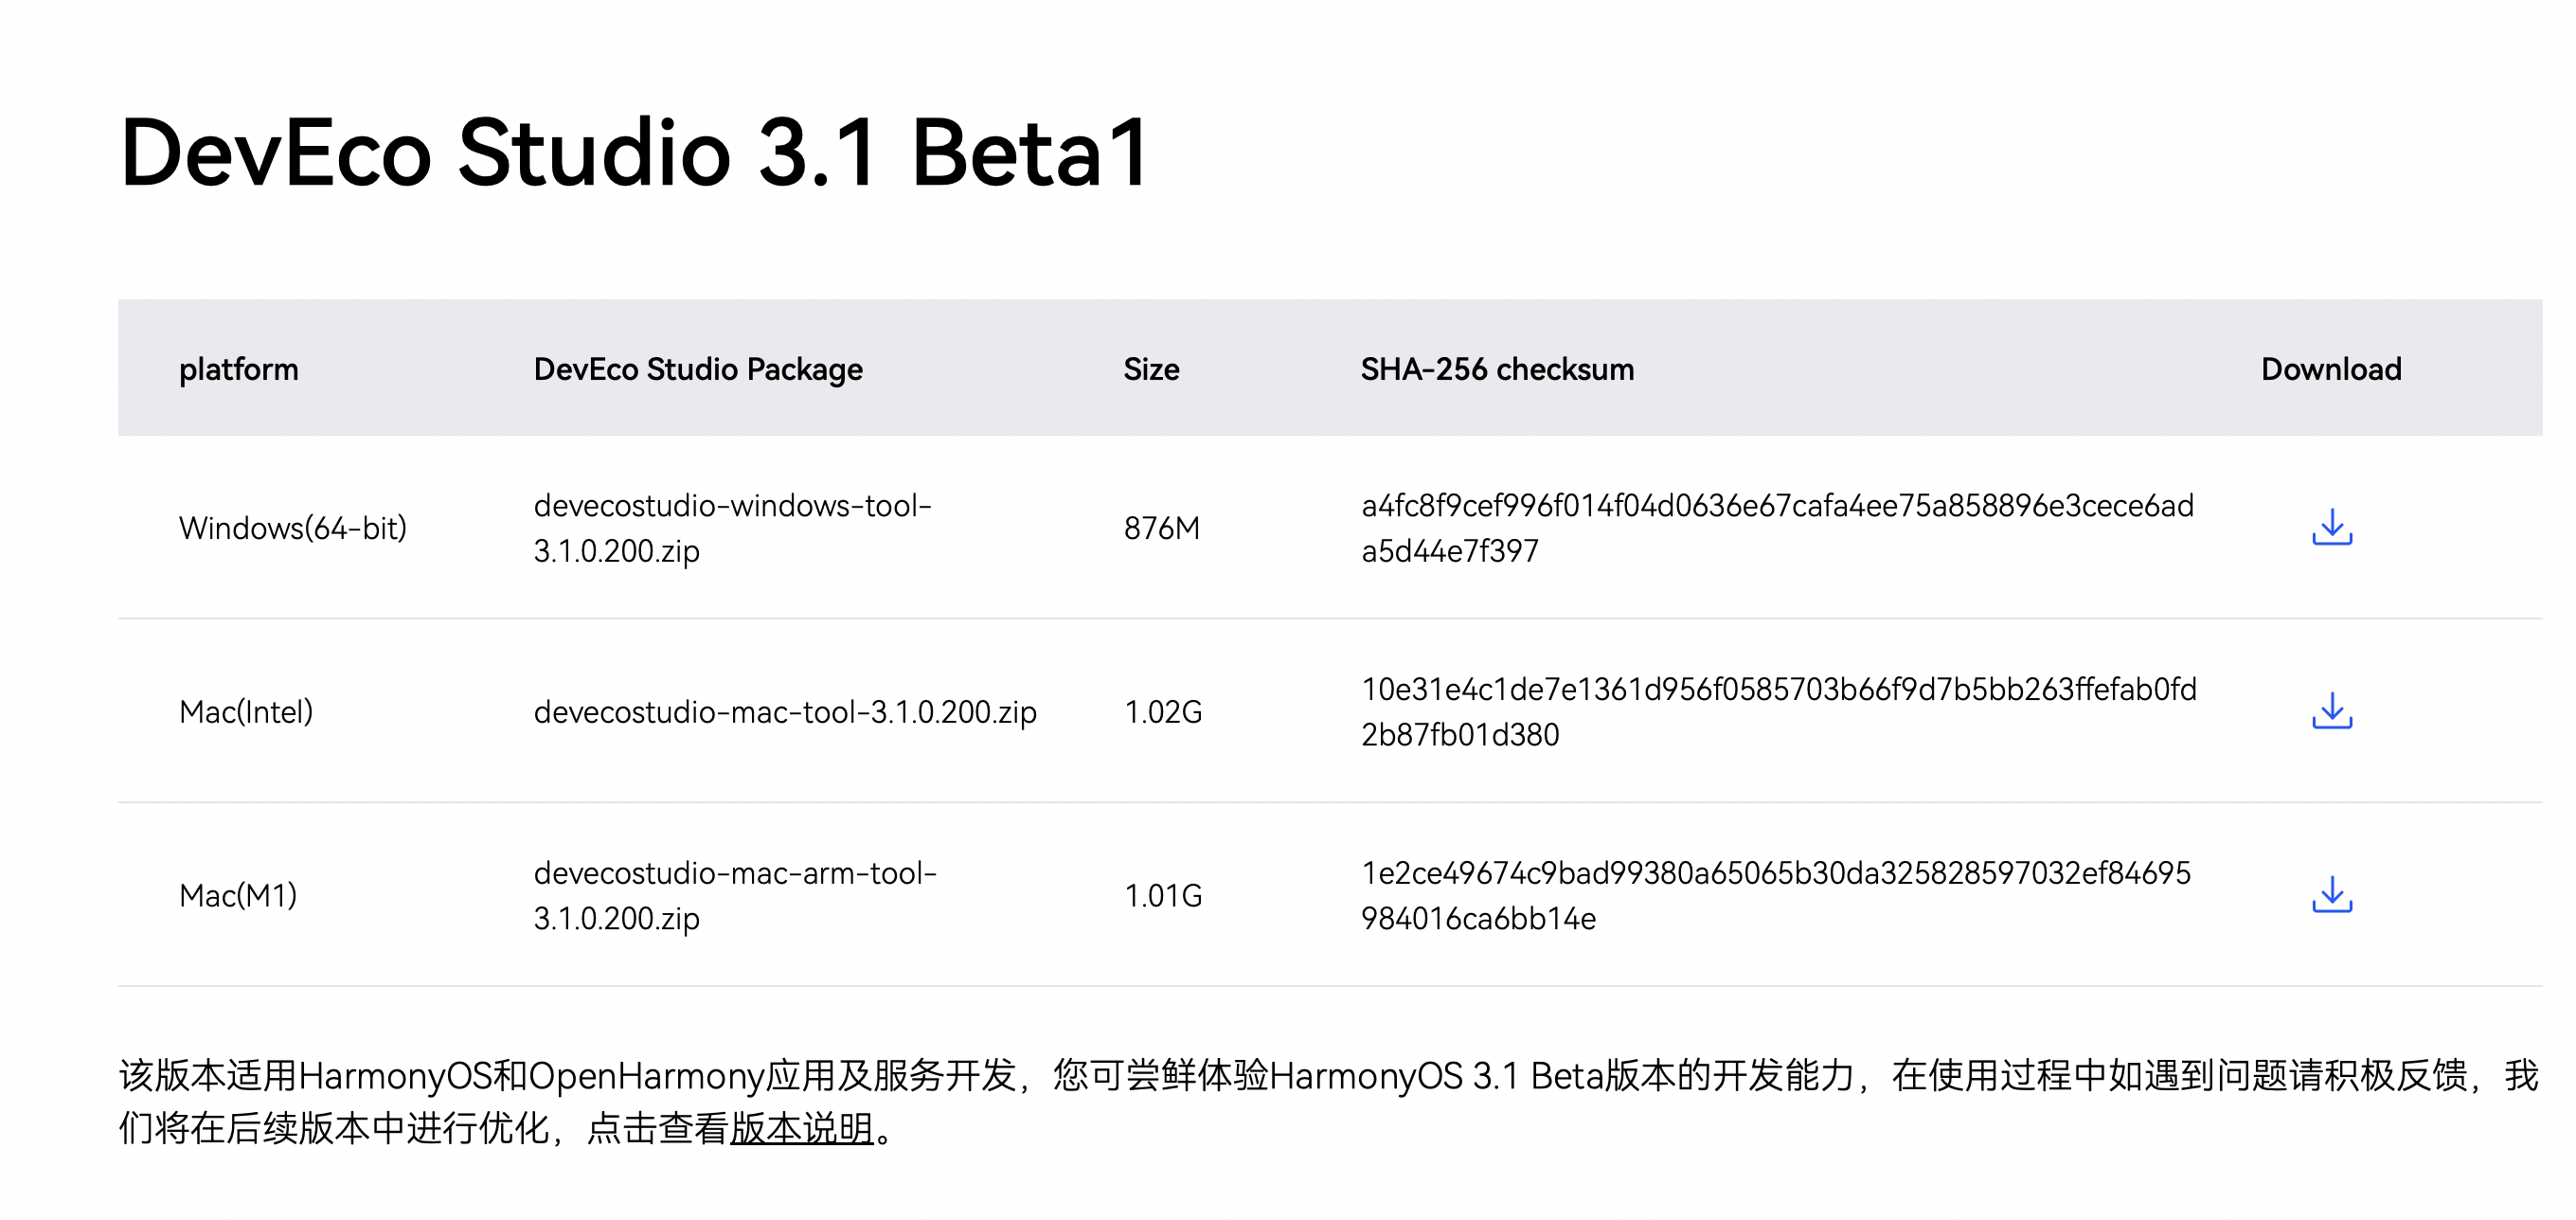
Task: Click the Size column header
Action: [x=1151, y=369]
